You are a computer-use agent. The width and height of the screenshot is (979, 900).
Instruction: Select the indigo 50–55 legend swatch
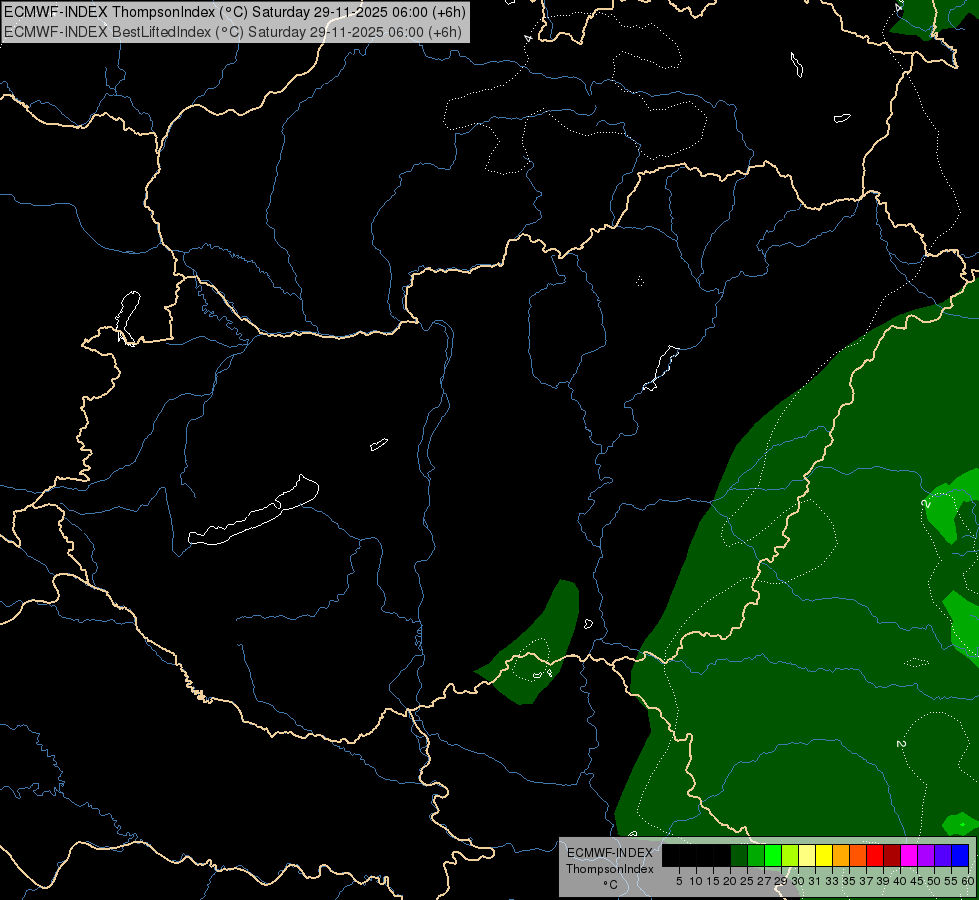tap(943, 855)
